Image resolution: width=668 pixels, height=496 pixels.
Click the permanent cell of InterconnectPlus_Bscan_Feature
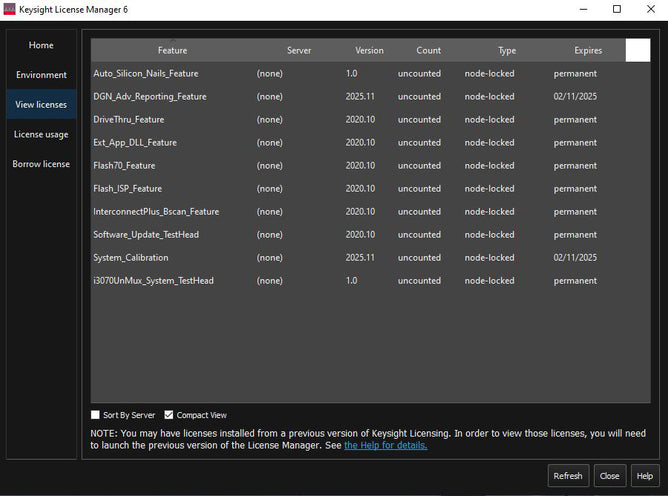pos(575,212)
